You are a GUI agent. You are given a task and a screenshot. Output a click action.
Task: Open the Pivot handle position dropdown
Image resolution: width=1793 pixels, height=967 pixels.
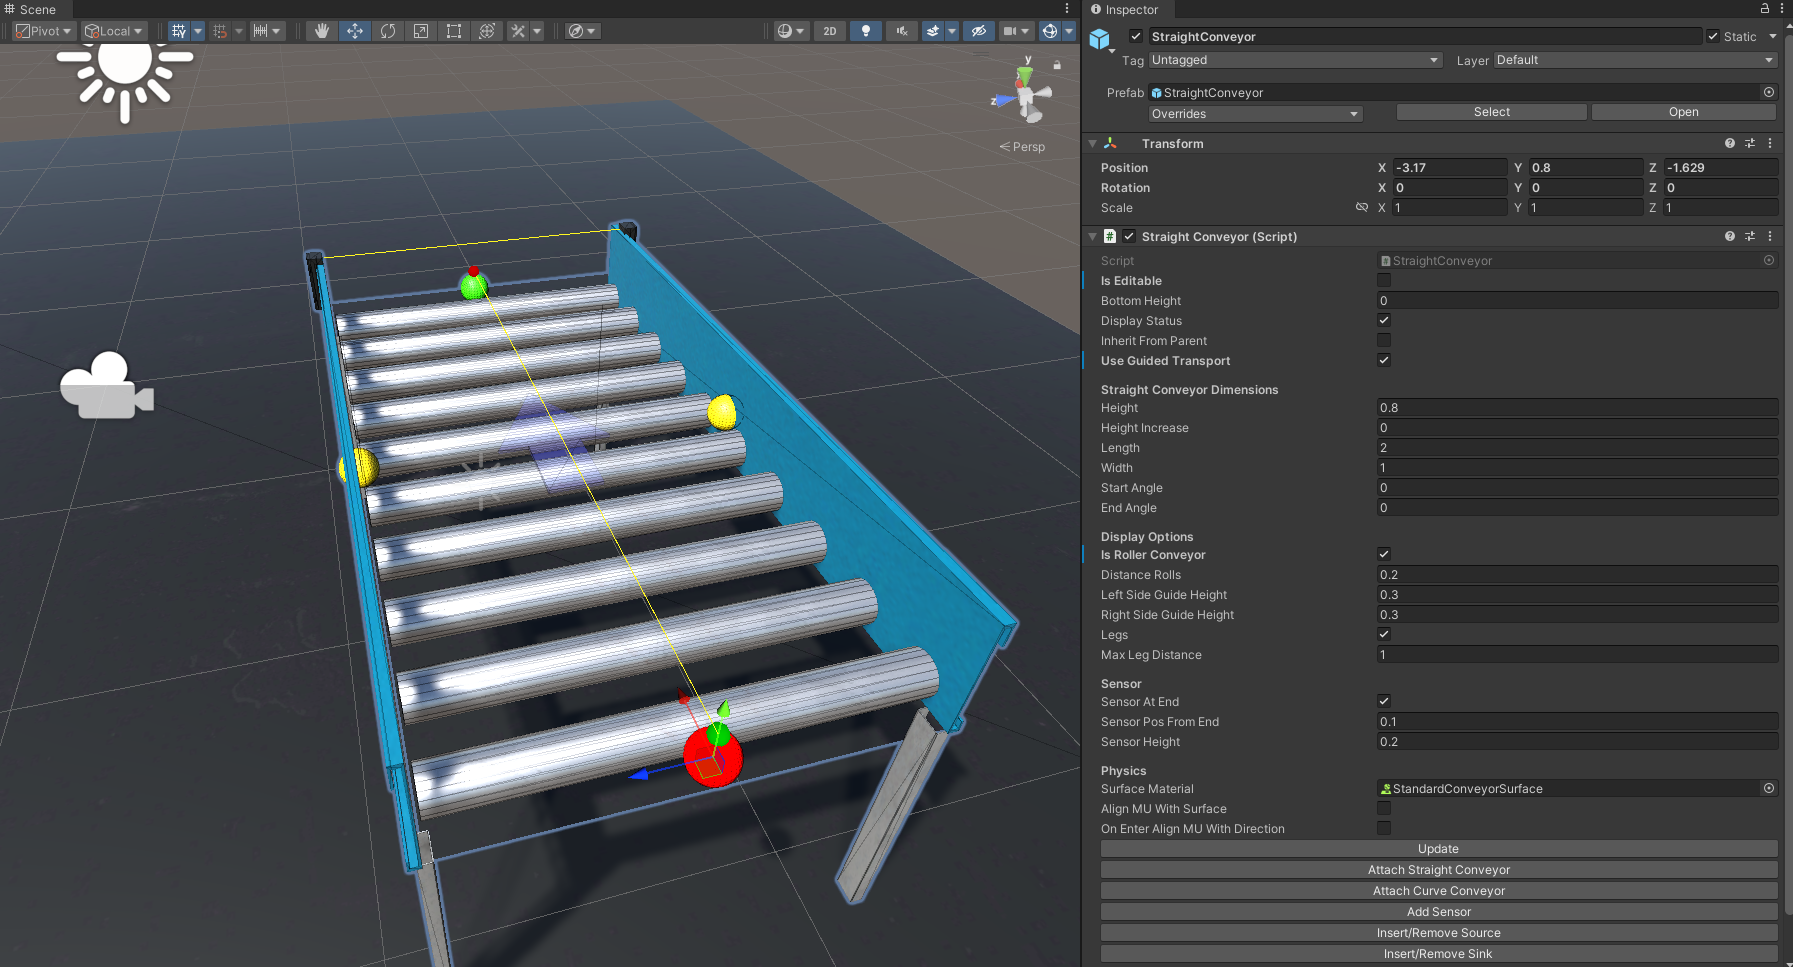(x=43, y=31)
